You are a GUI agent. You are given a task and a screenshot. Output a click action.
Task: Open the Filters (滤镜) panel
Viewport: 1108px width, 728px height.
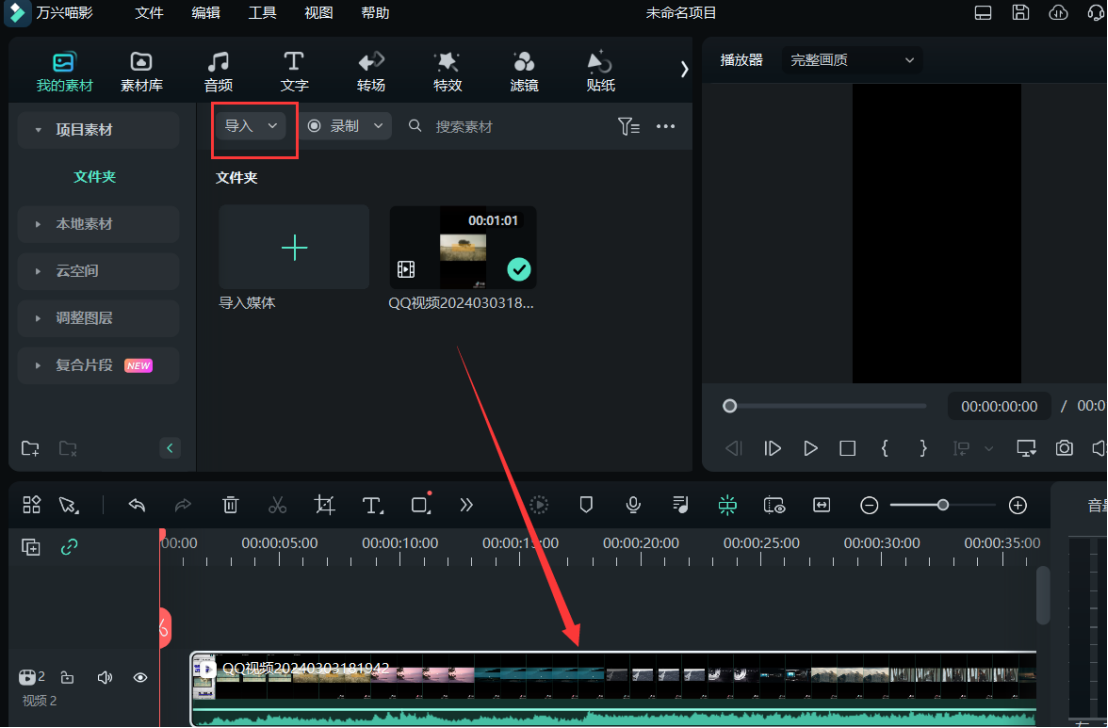coord(524,72)
